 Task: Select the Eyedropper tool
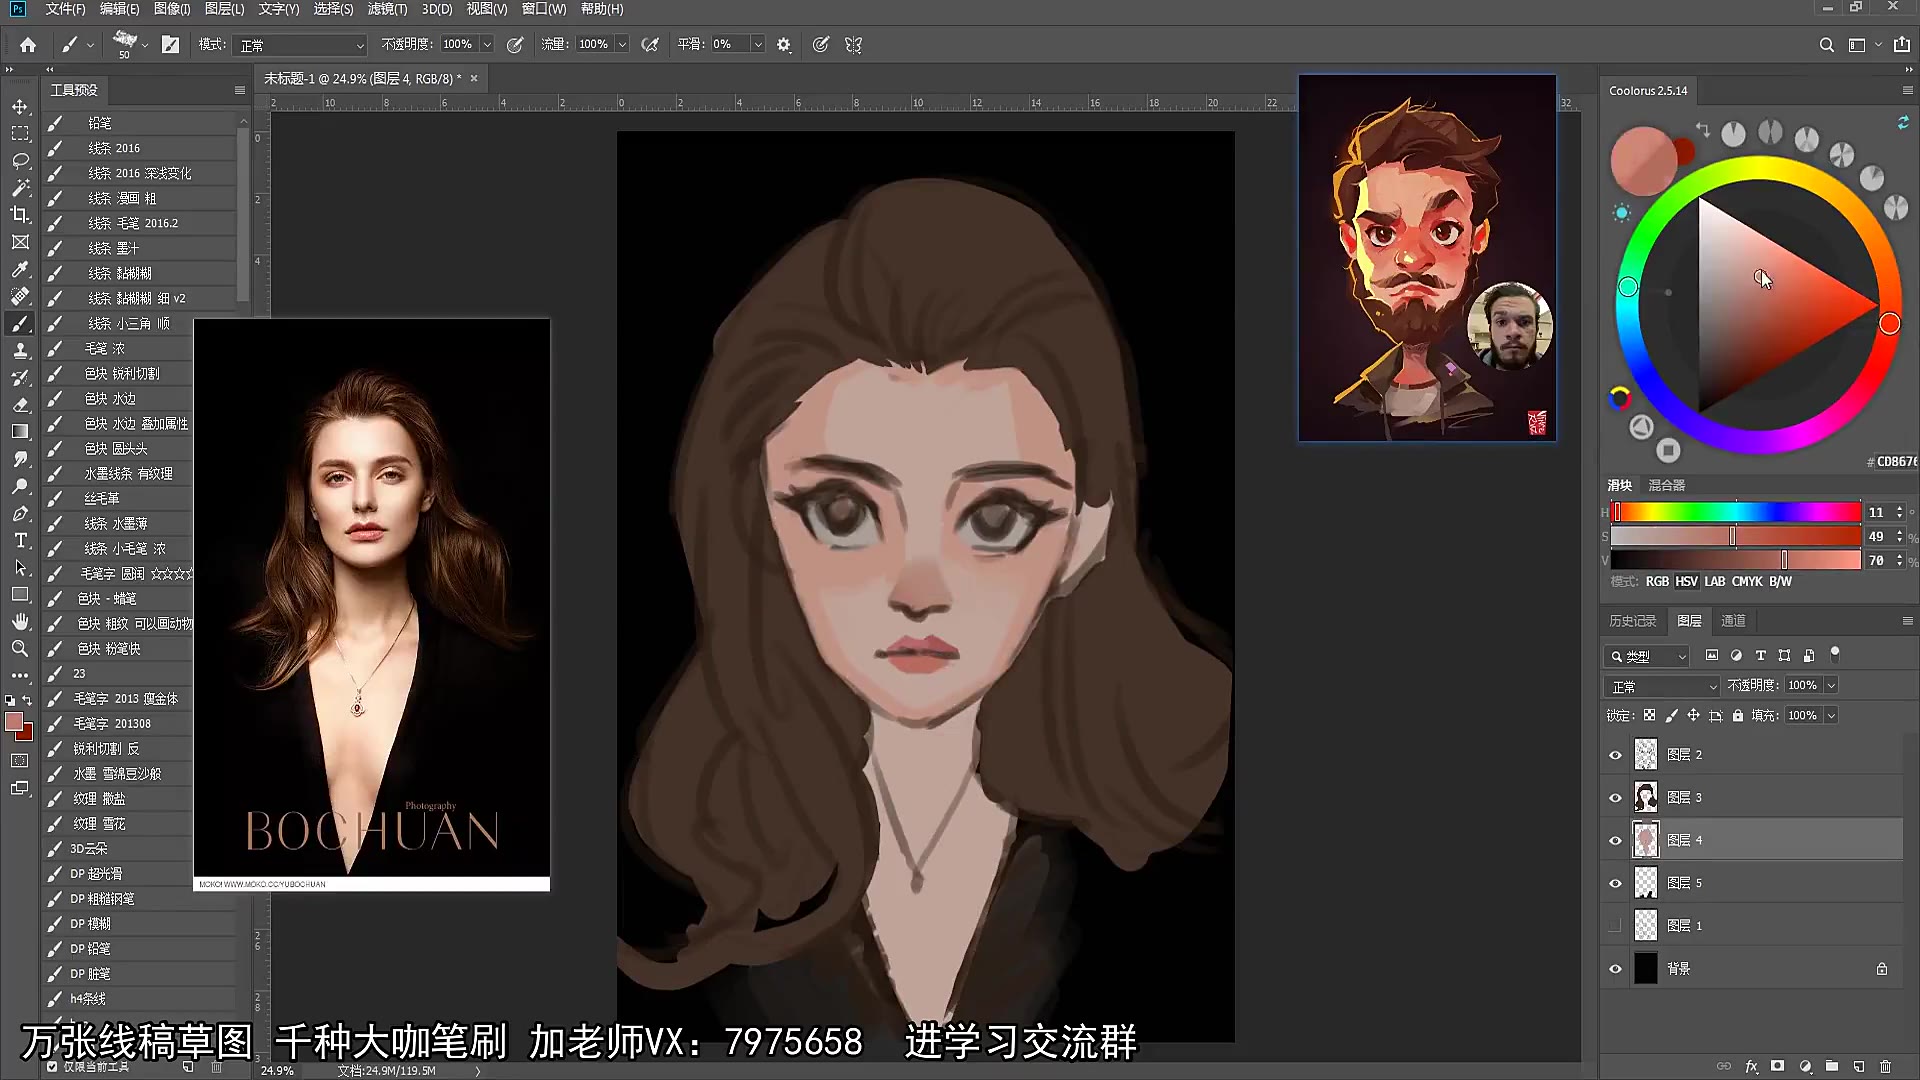(20, 269)
